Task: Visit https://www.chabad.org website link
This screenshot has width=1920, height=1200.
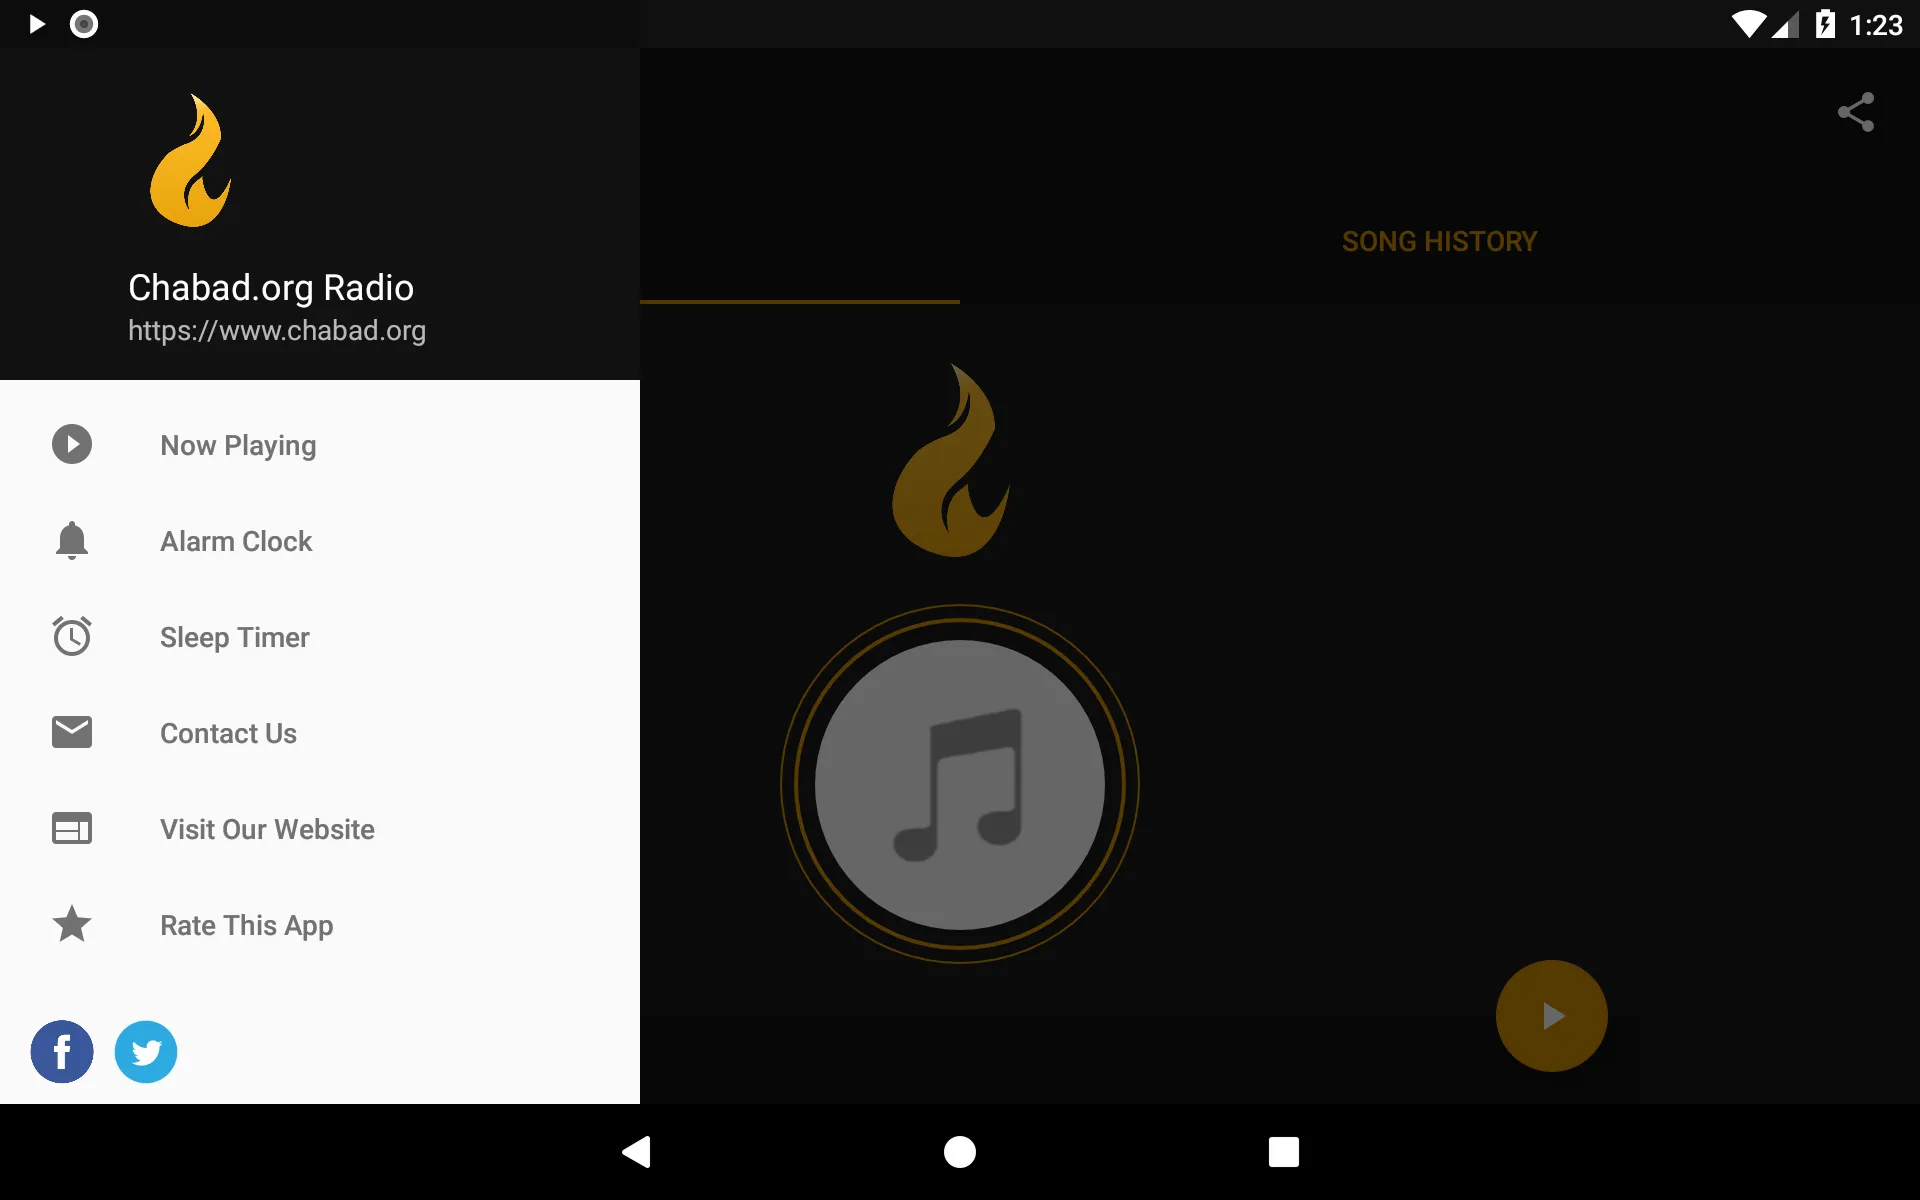Action: pyautogui.click(x=276, y=330)
